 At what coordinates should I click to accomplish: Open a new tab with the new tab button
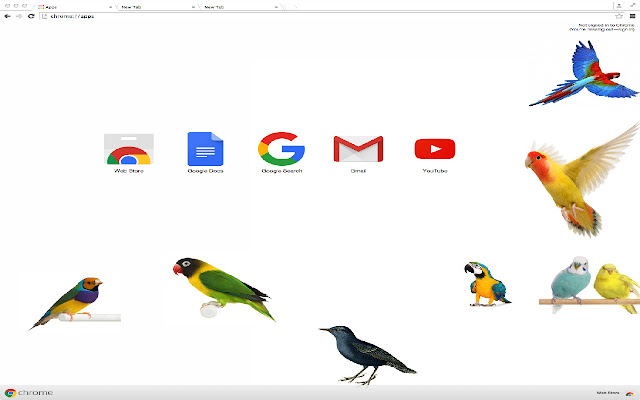point(291,7)
